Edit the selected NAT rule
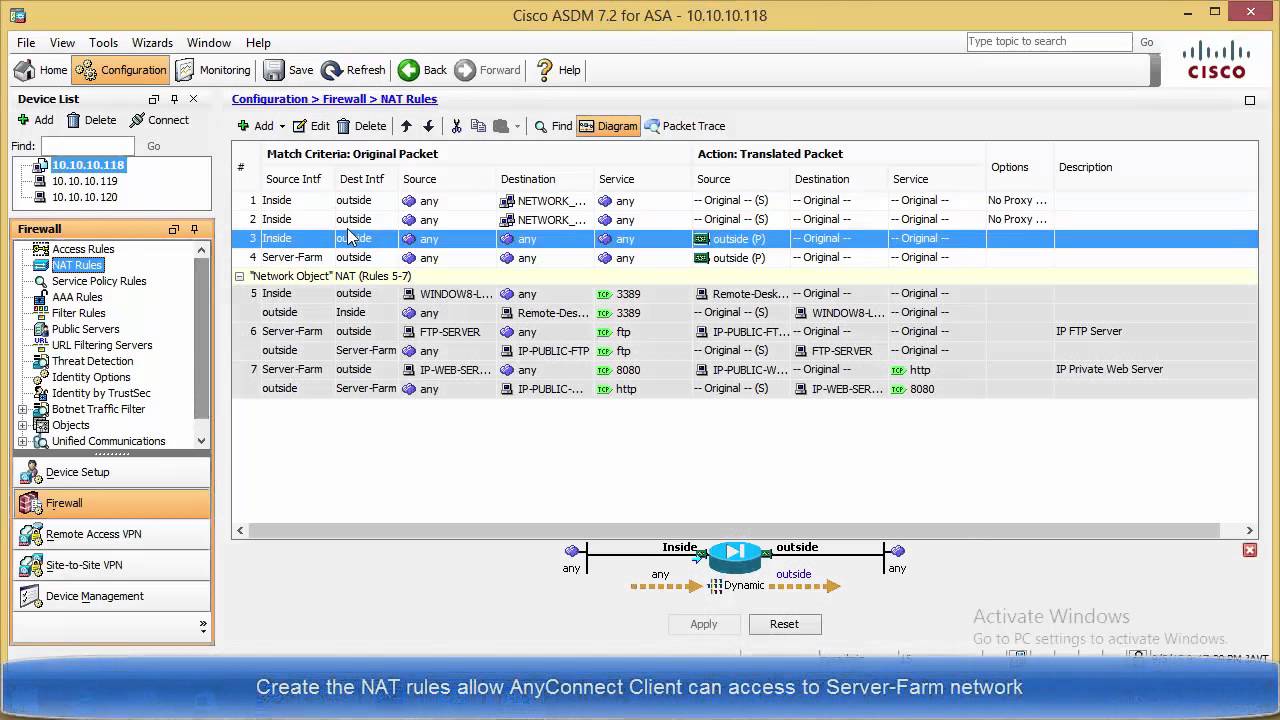 (311, 126)
